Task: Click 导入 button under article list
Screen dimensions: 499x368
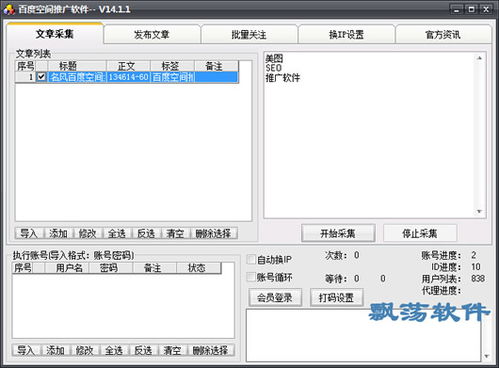Action: (x=29, y=233)
